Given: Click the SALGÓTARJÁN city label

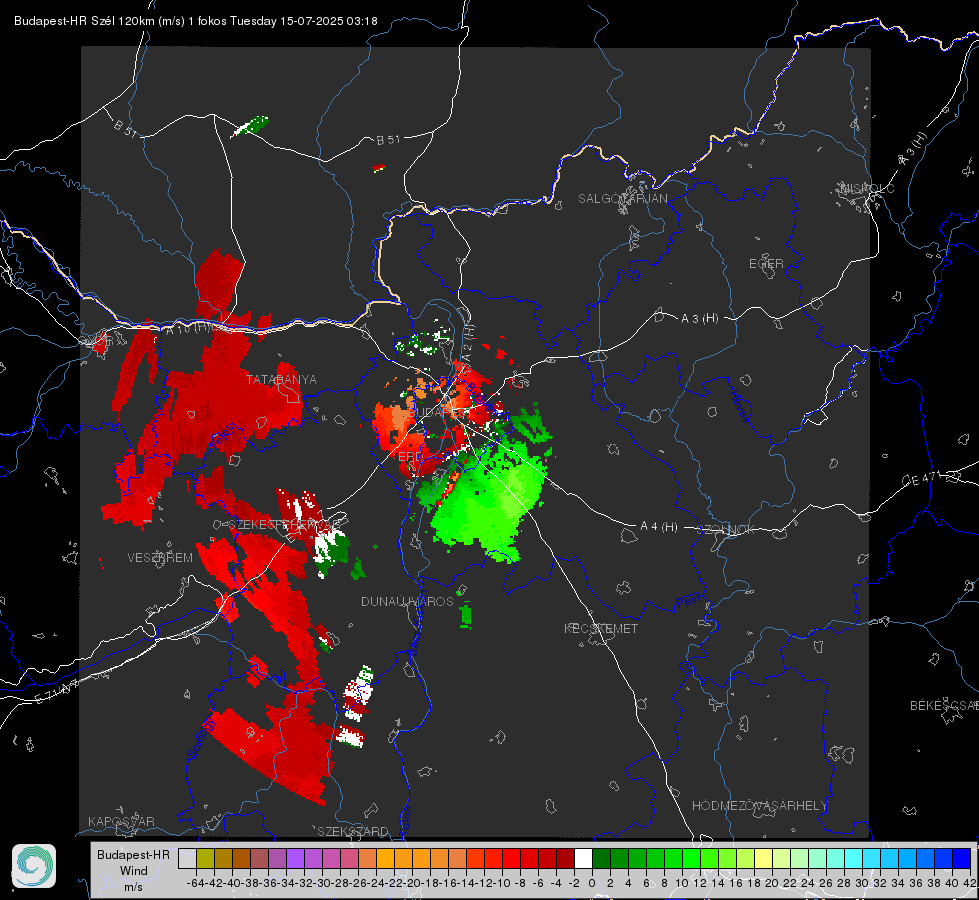Looking at the screenshot, I should point(622,199).
